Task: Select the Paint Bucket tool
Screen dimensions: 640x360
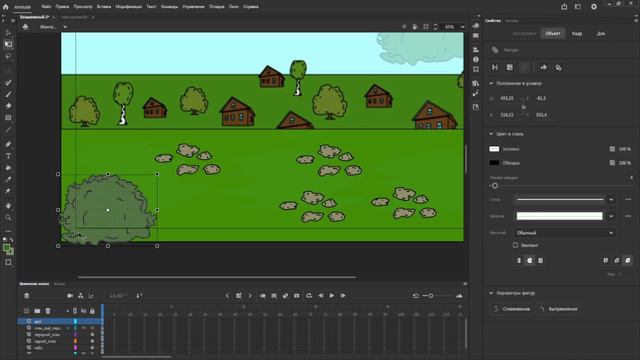Action: pyautogui.click(x=8, y=168)
